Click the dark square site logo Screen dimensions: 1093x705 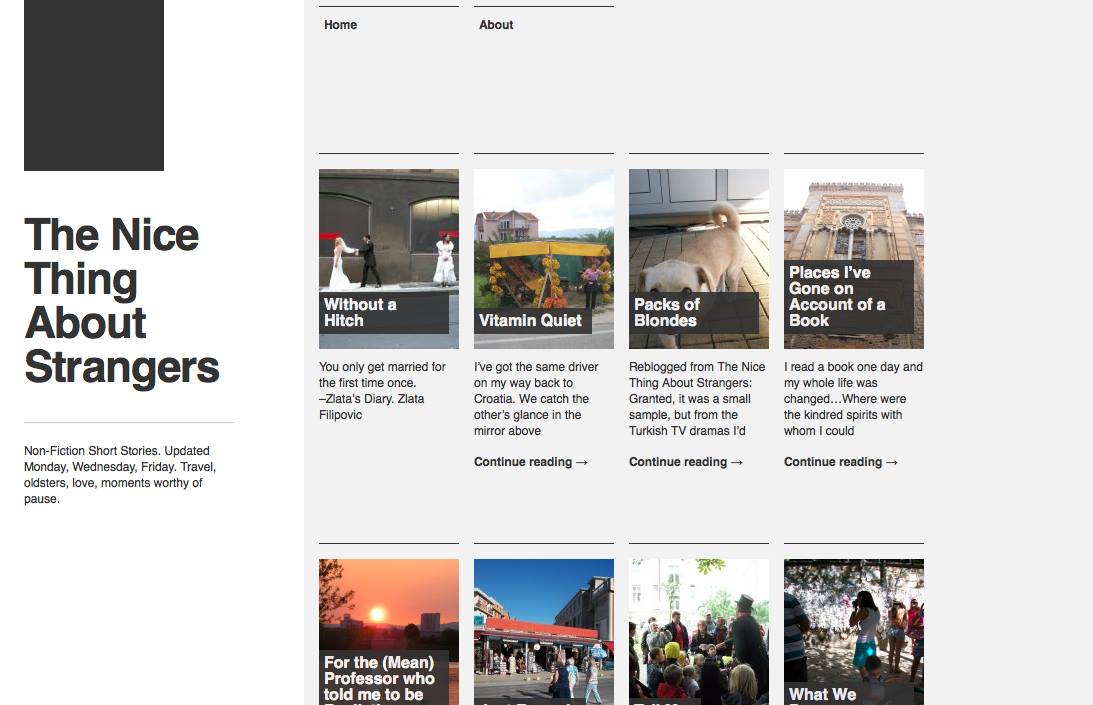pos(94,84)
